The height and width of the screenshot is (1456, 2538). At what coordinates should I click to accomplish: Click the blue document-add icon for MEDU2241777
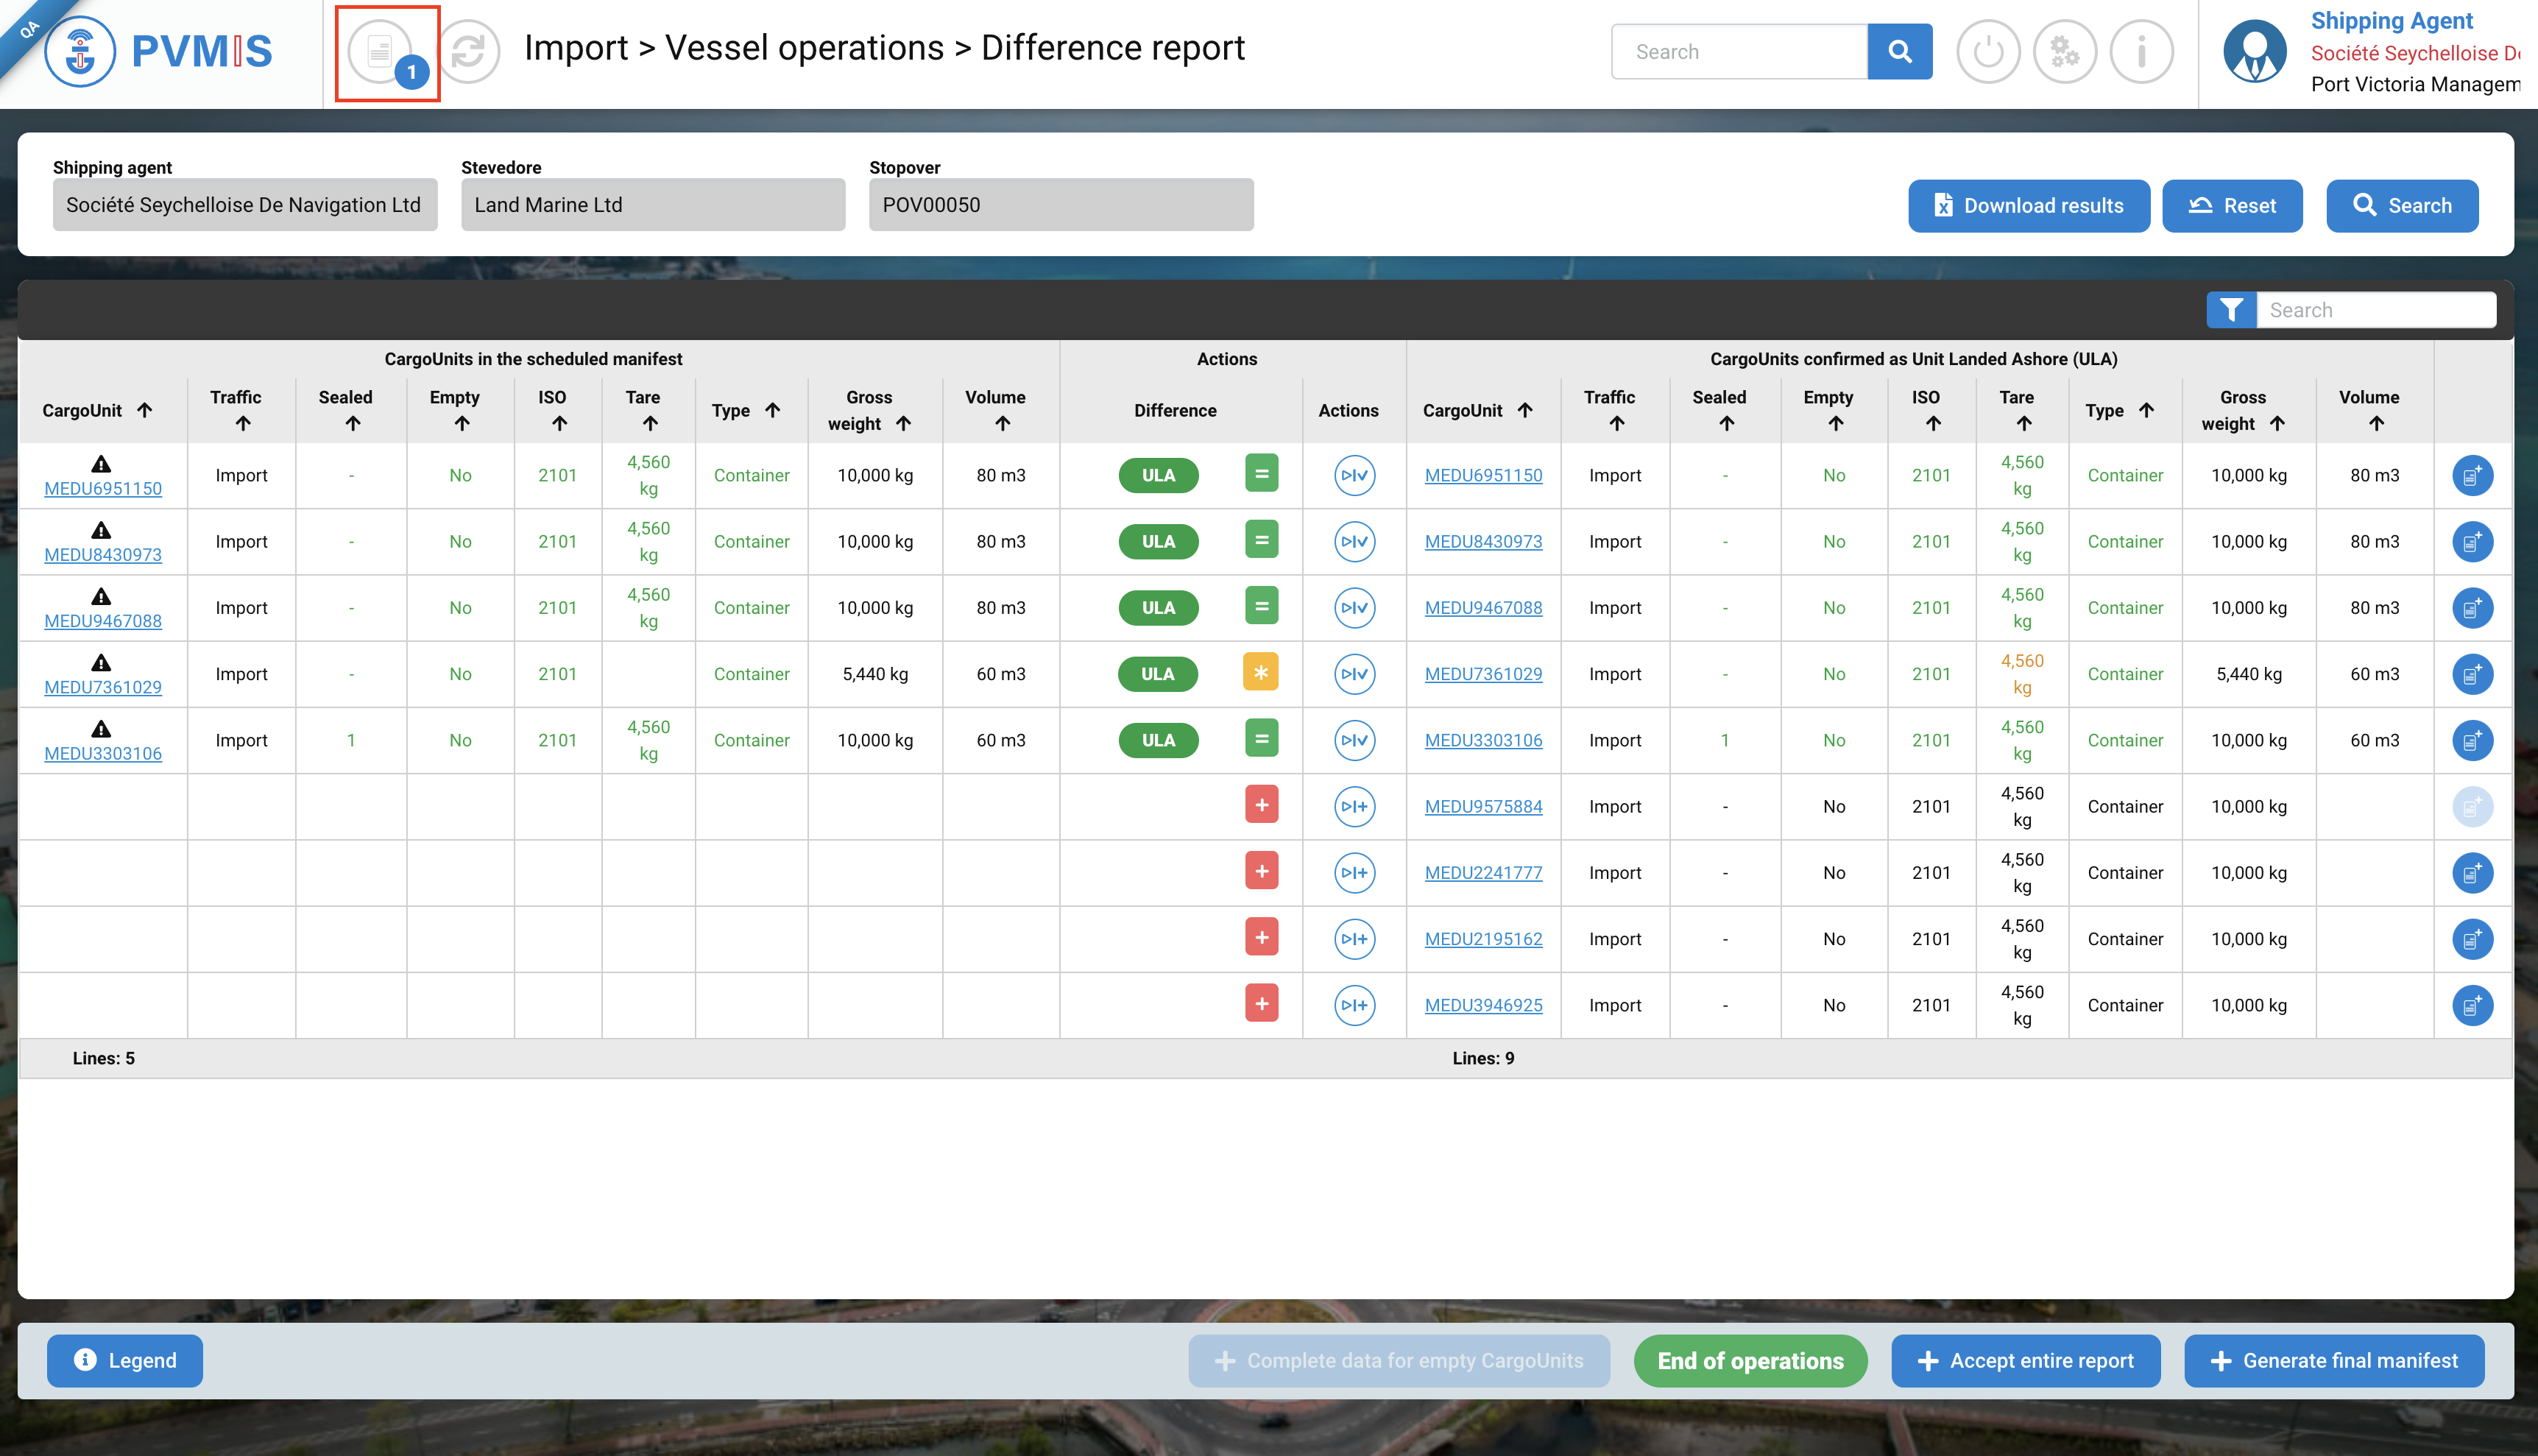click(2471, 873)
